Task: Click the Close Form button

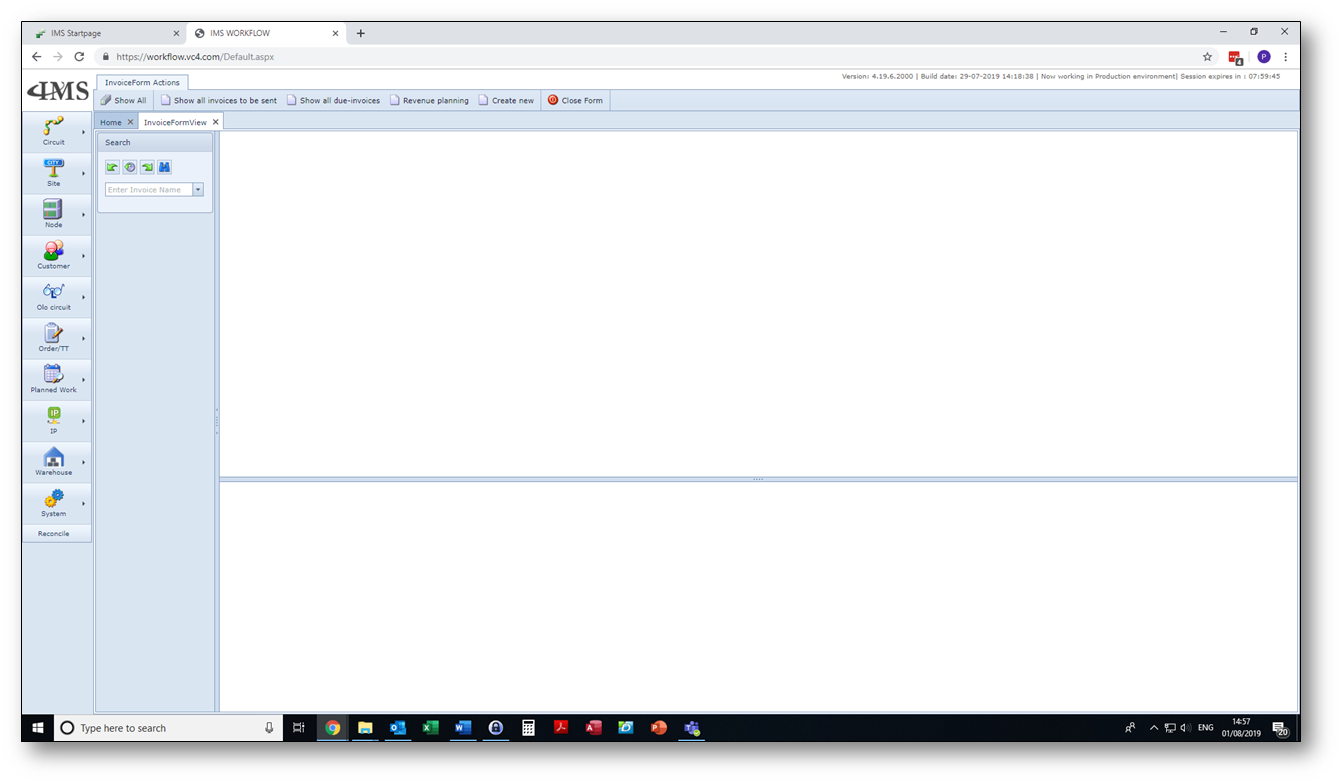Action: click(x=575, y=100)
